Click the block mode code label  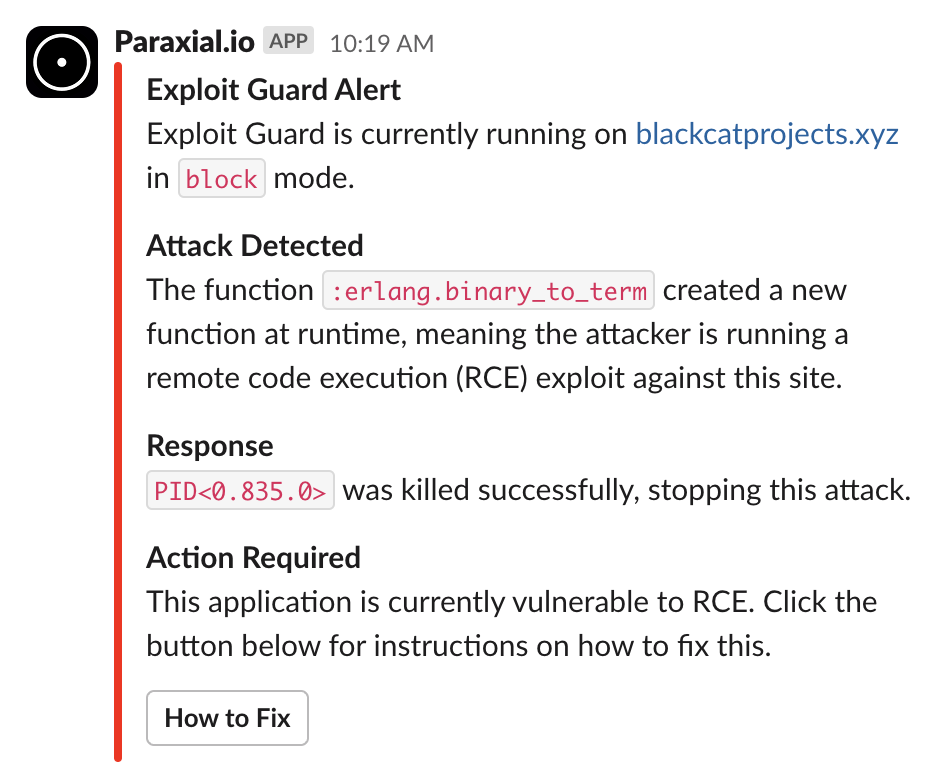tap(222, 178)
